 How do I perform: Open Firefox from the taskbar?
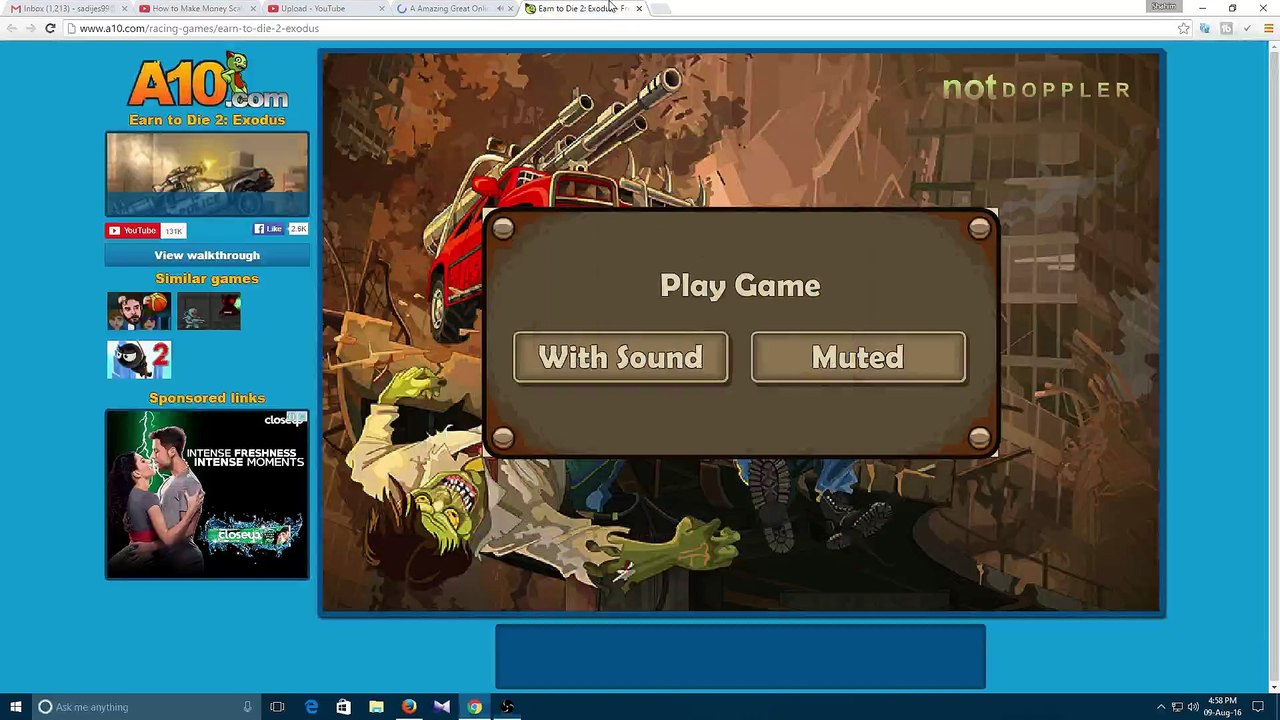pyautogui.click(x=409, y=707)
